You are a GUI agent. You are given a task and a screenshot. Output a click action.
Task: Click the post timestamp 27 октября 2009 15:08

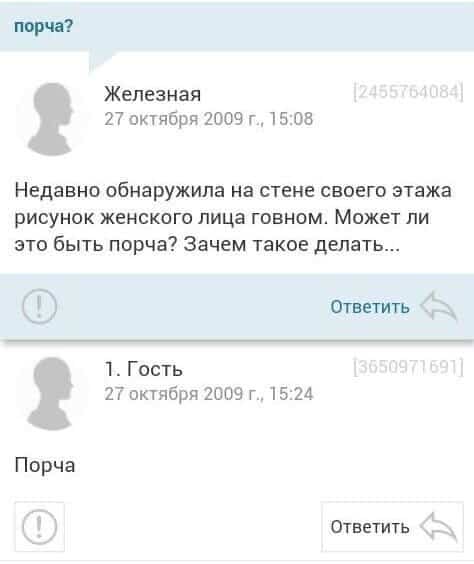tap(209, 119)
